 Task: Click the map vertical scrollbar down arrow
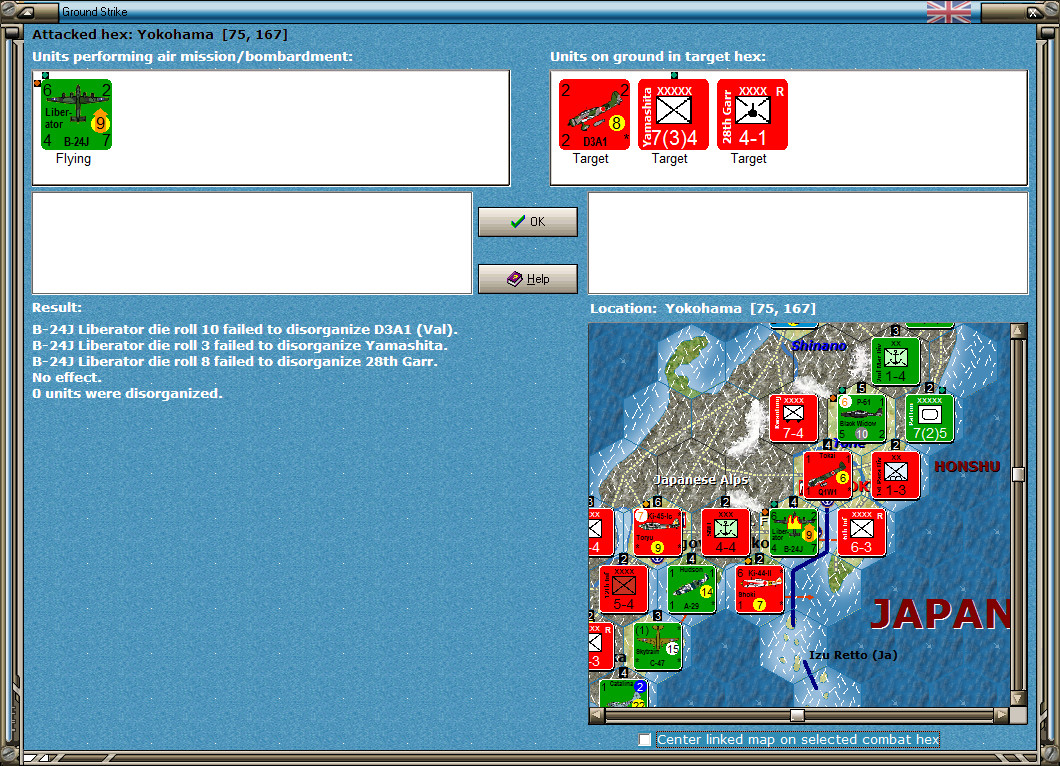click(x=1018, y=698)
